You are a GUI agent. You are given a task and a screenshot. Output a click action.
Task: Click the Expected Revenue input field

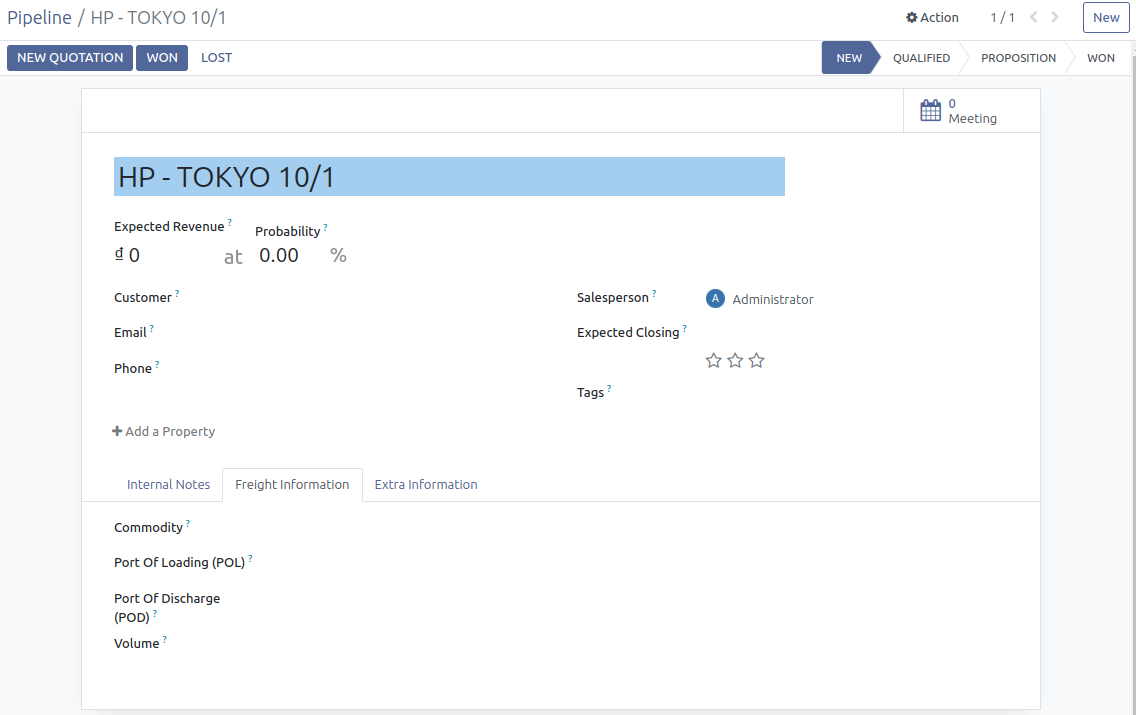tap(170, 255)
